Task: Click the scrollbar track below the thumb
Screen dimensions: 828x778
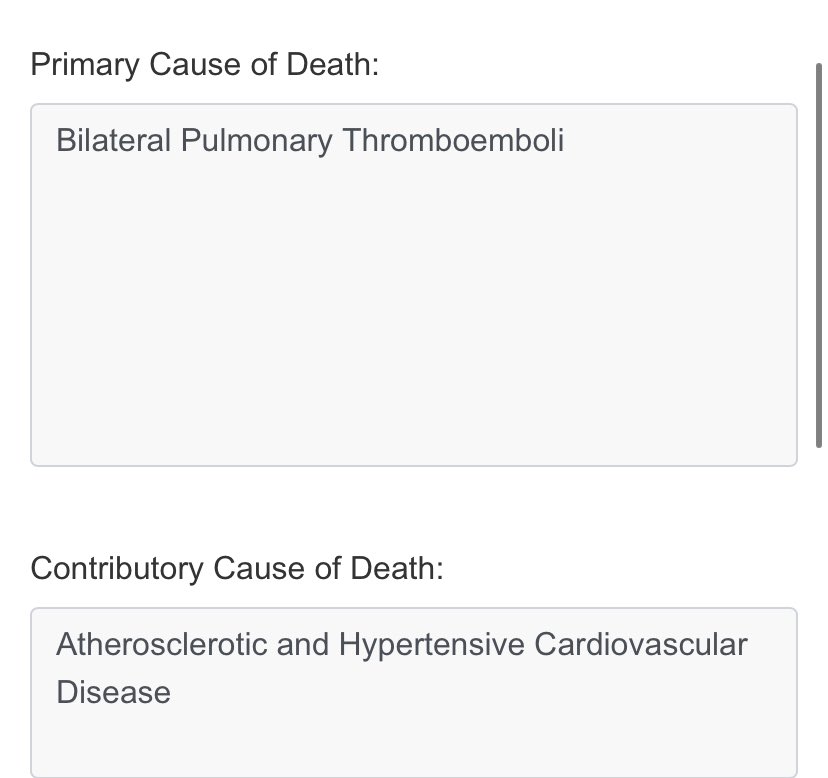Action: [819, 613]
